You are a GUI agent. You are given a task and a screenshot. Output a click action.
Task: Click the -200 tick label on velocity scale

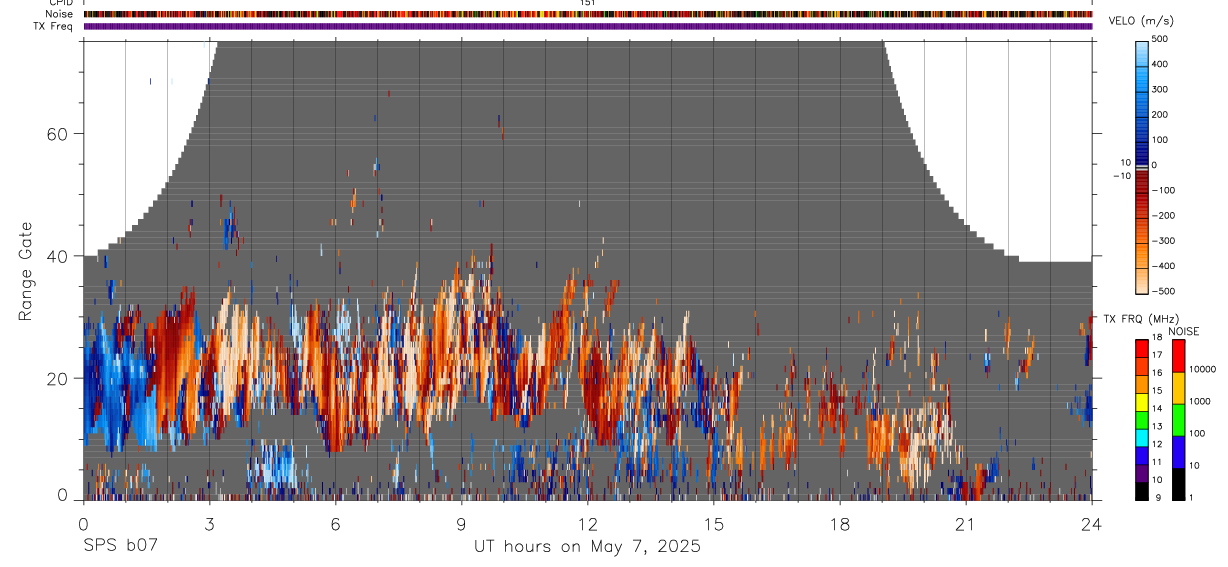click(1163, 215)
